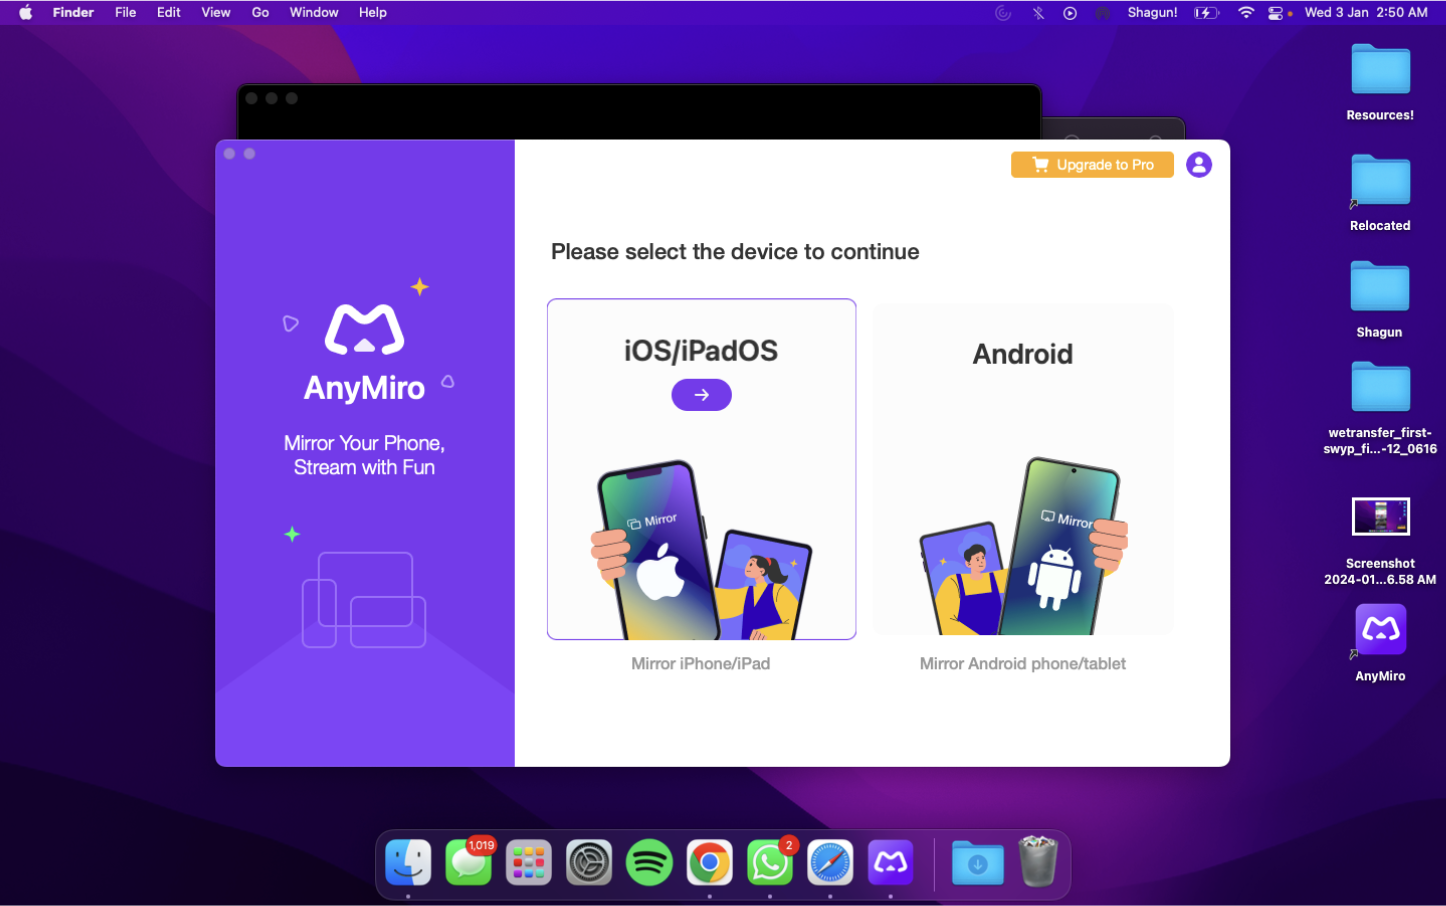Open Launchpad from the Dock
The image size is (1446, 906).
[x=528, y=862]
